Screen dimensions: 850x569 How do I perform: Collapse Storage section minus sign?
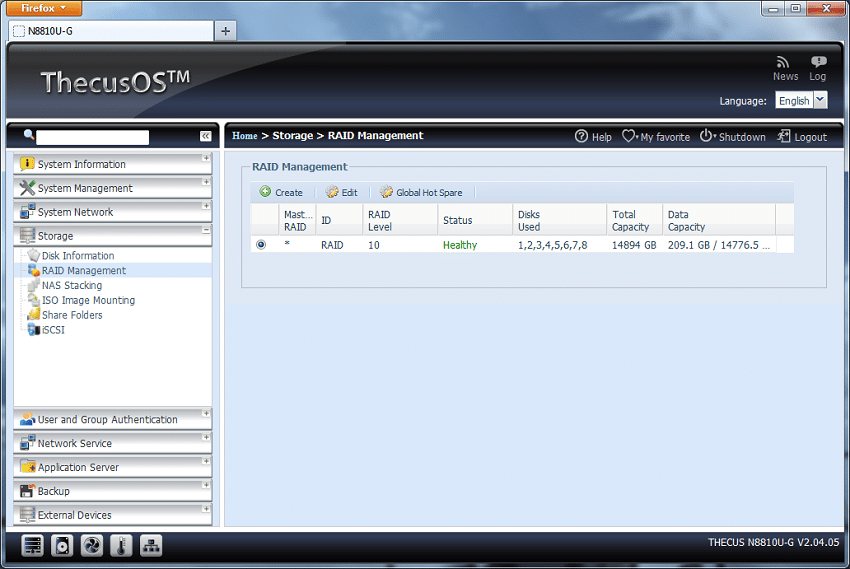tap(206, 230)
